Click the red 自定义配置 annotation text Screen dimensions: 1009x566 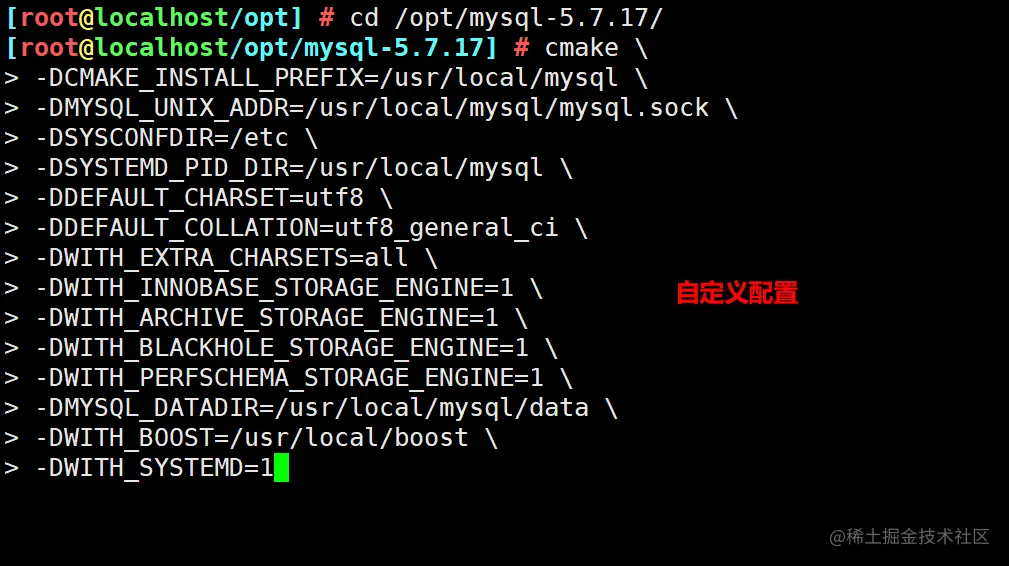click(x=737, y=293)
